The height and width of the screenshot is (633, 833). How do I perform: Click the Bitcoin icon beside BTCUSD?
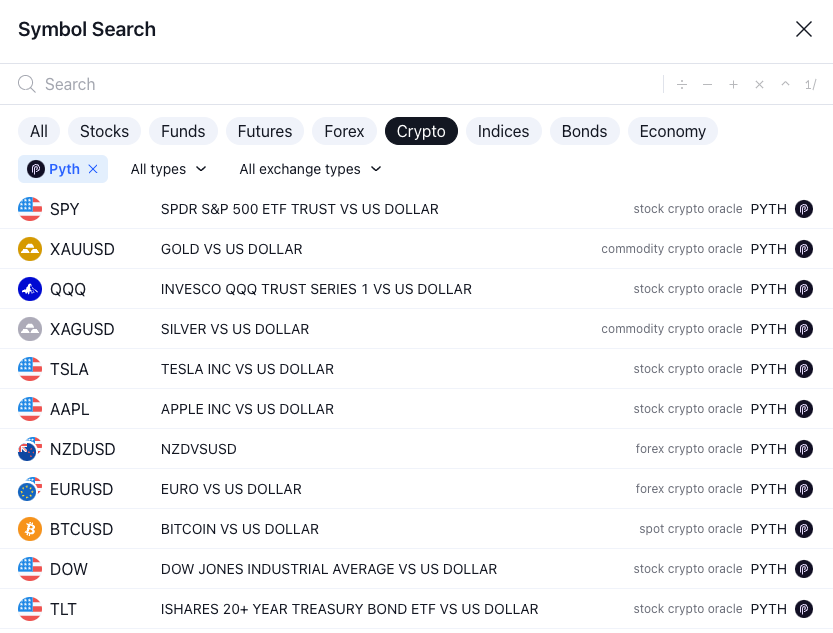point(30,529)
